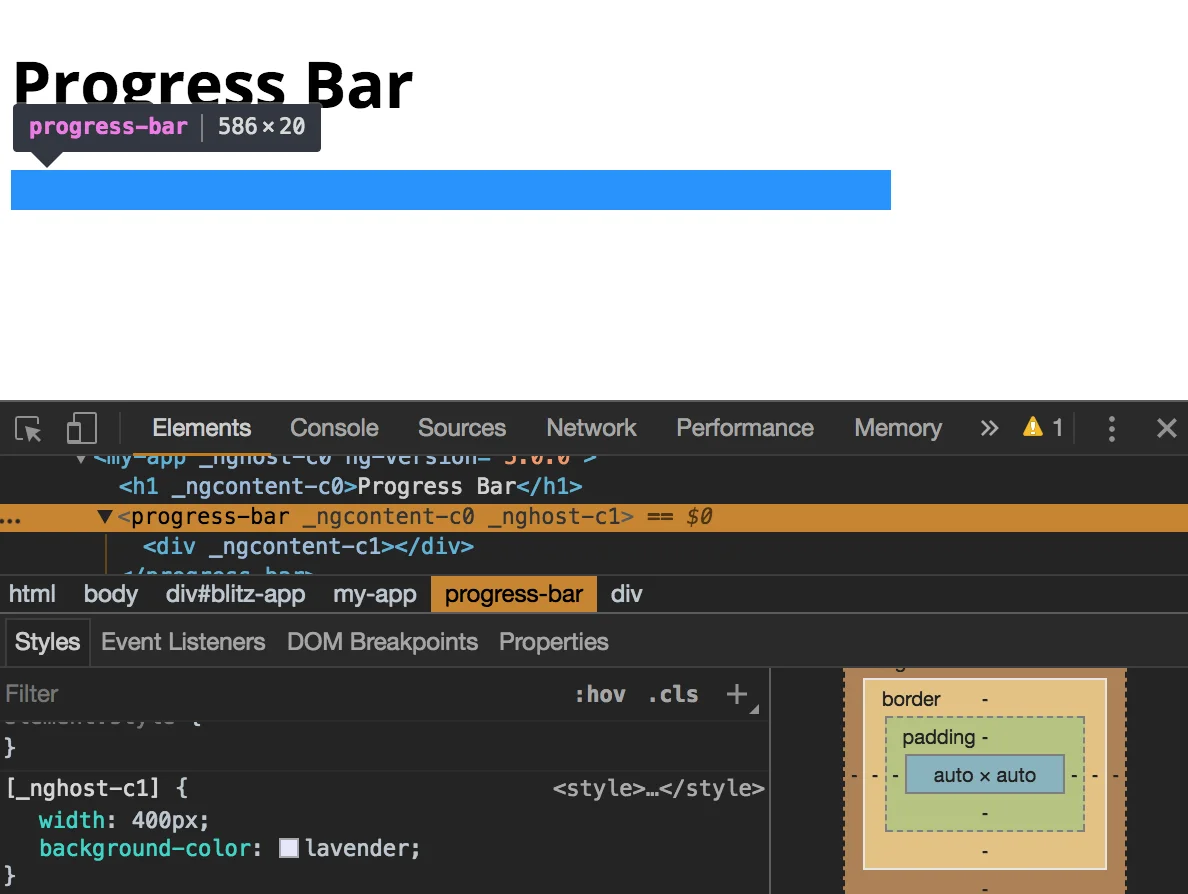Viewport: 1188px width, 894px height.
Task: Open the element state panel via :hov
Action: [601, 694]
